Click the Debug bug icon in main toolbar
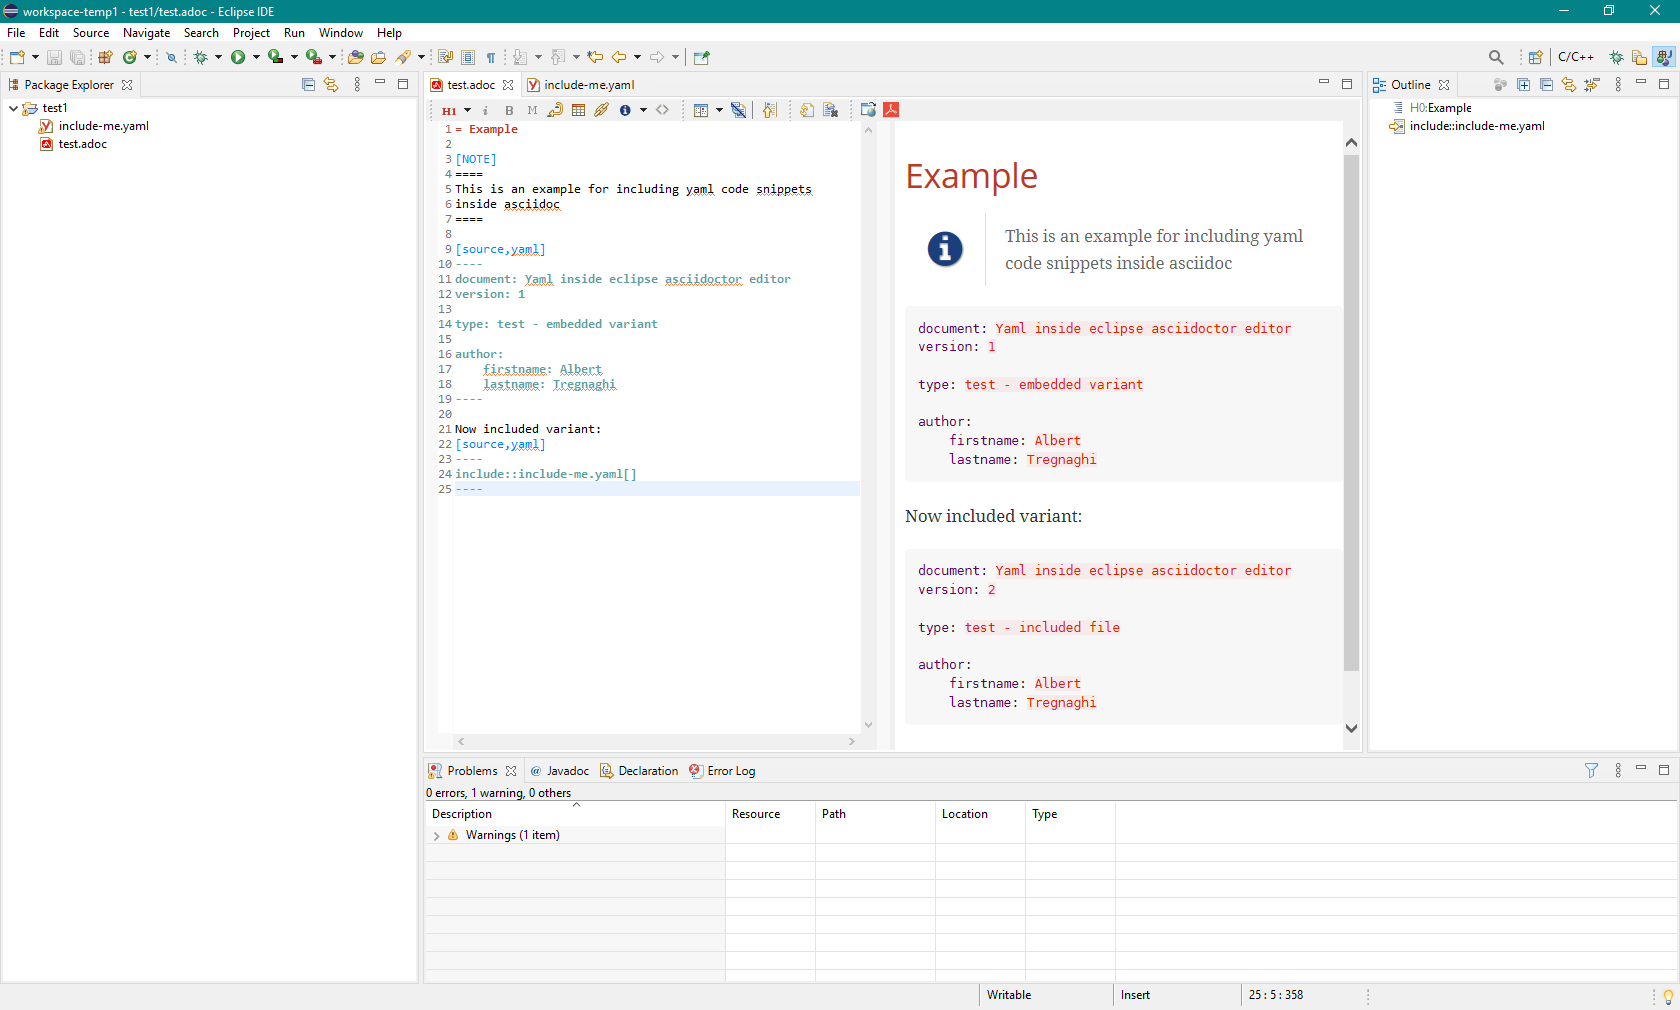 [201, 58]
